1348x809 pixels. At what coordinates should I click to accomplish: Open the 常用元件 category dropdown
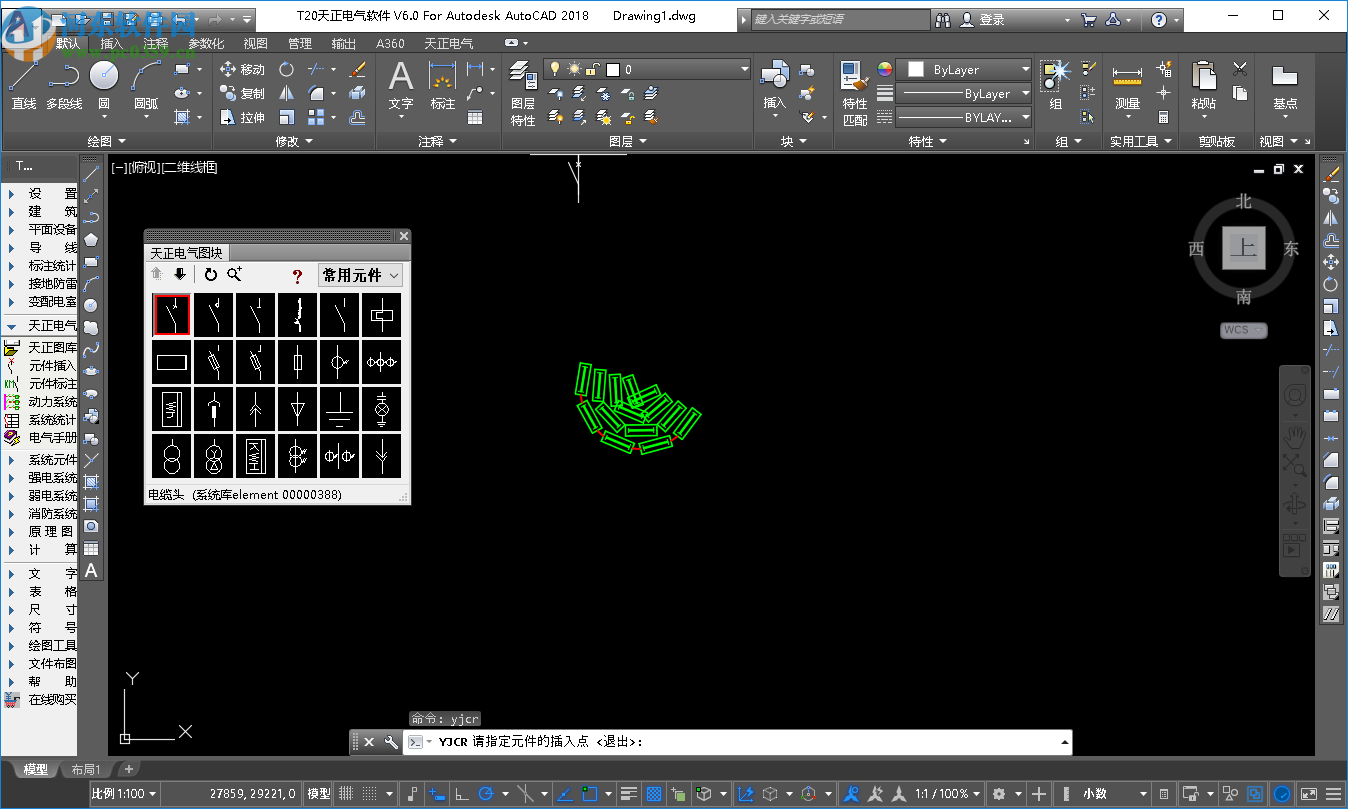pyautogui.click(x=360, y=275)
